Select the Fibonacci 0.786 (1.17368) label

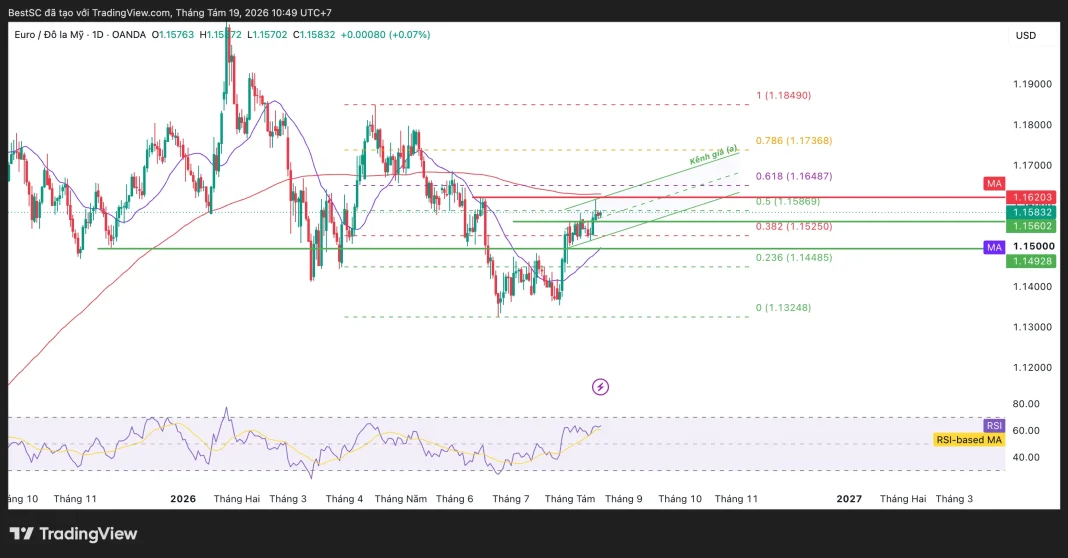pos(794,140)
